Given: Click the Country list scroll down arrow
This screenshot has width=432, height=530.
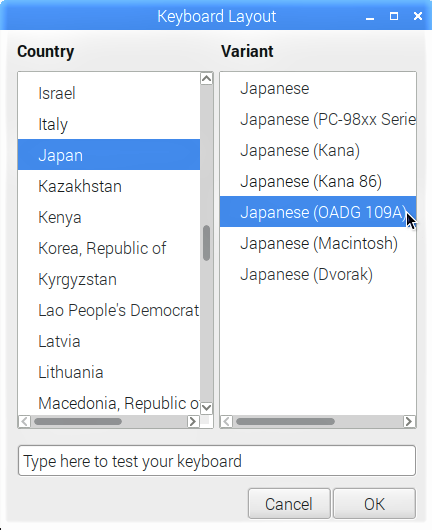Looking at the screenshot, I should pyautogui.click(x=207, y=408).
